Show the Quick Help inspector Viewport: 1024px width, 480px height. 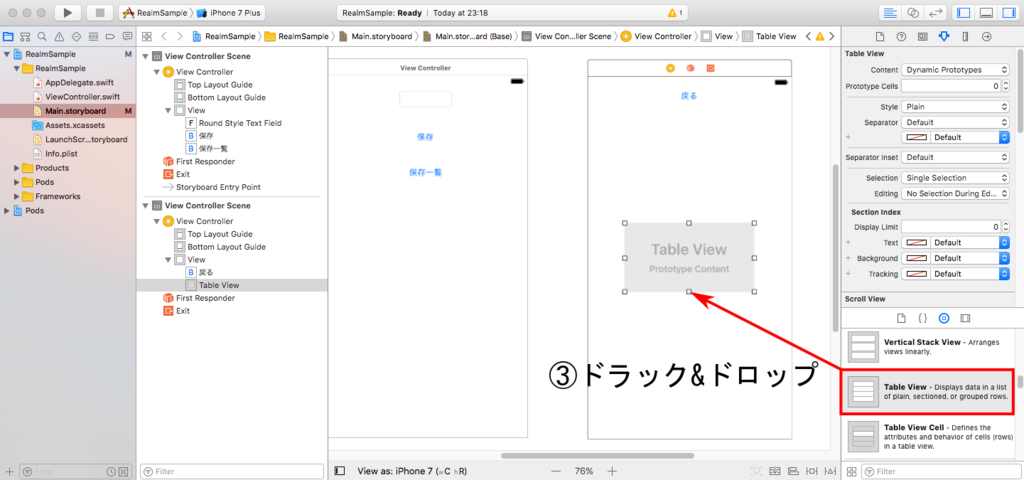tap(901, 37)
